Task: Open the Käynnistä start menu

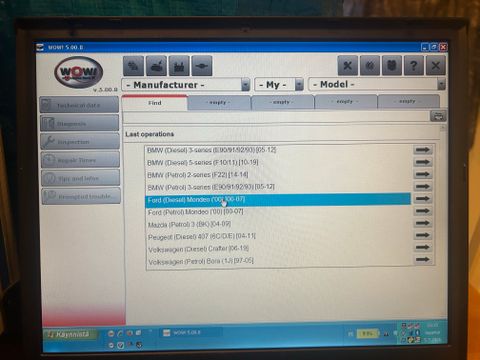Action: [x=70, y=334]
